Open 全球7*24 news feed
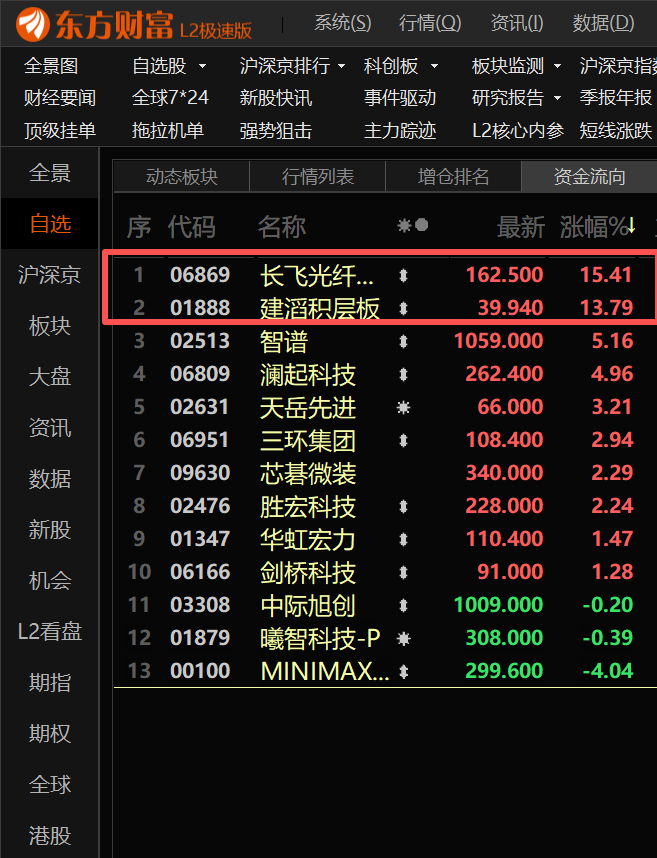The width and height of the screenshot is (657, 858). click(x=170, y=98)
